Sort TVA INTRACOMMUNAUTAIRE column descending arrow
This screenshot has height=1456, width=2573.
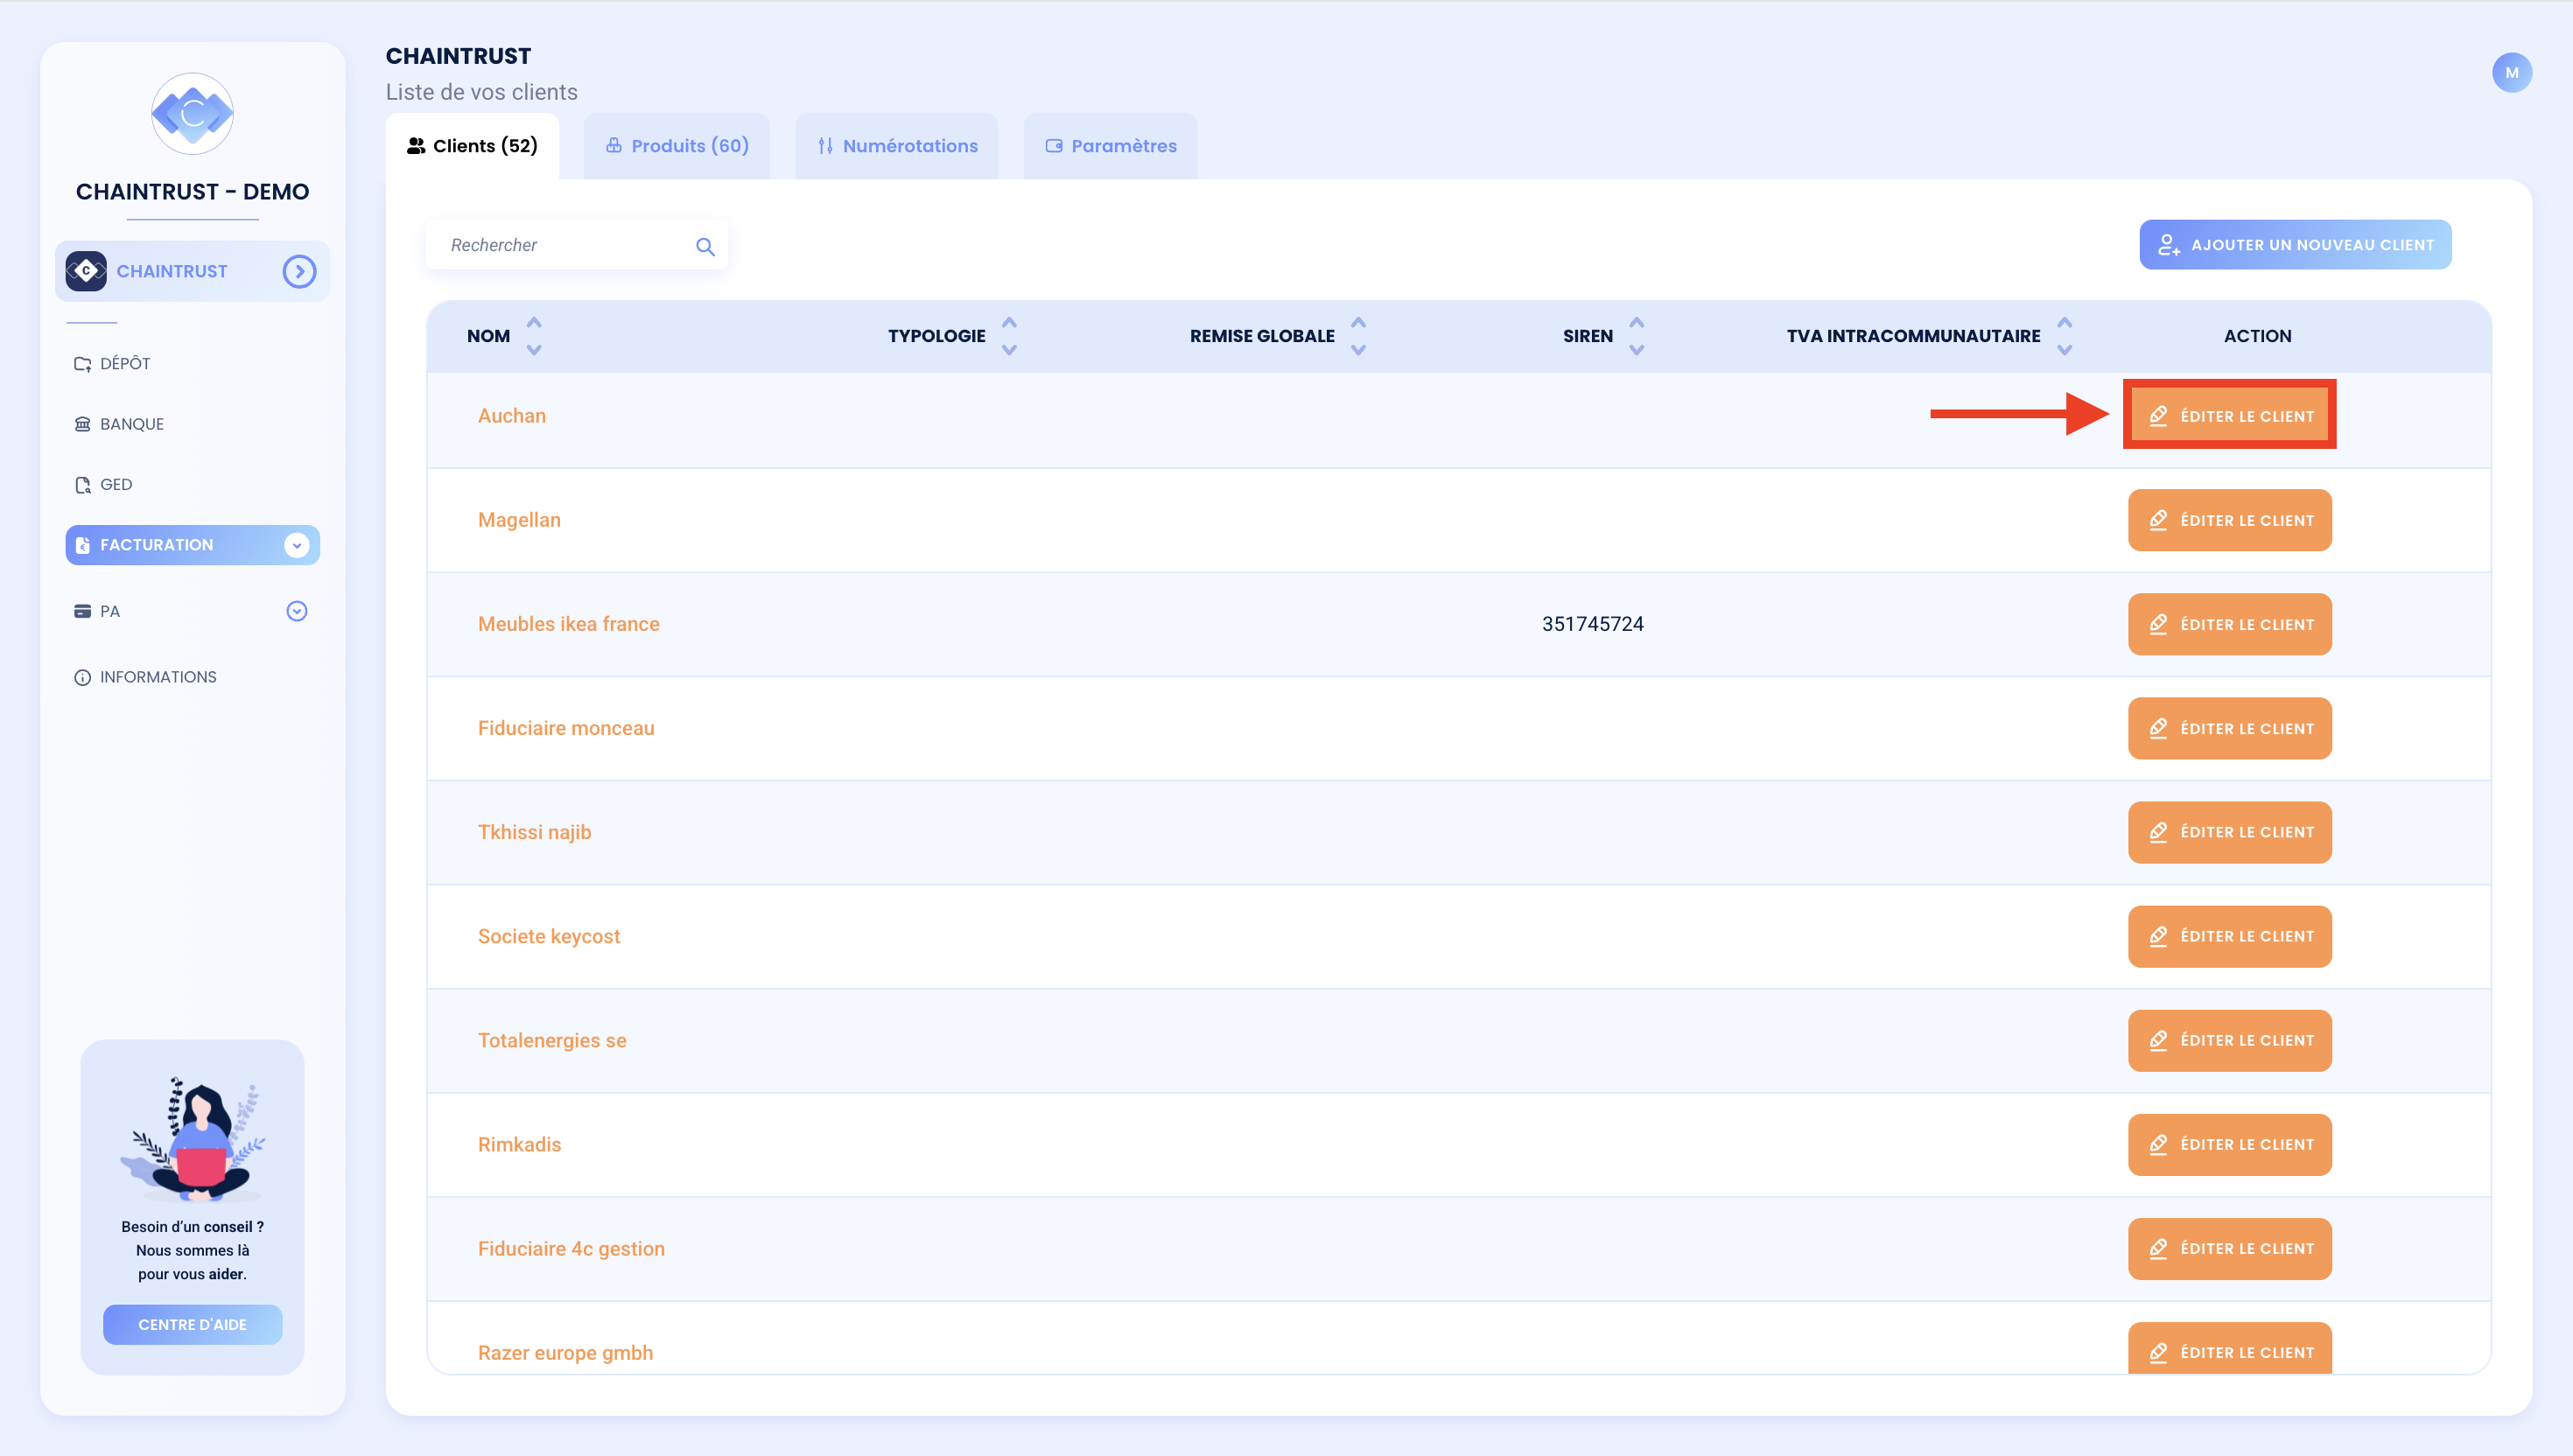(2064, 350)
